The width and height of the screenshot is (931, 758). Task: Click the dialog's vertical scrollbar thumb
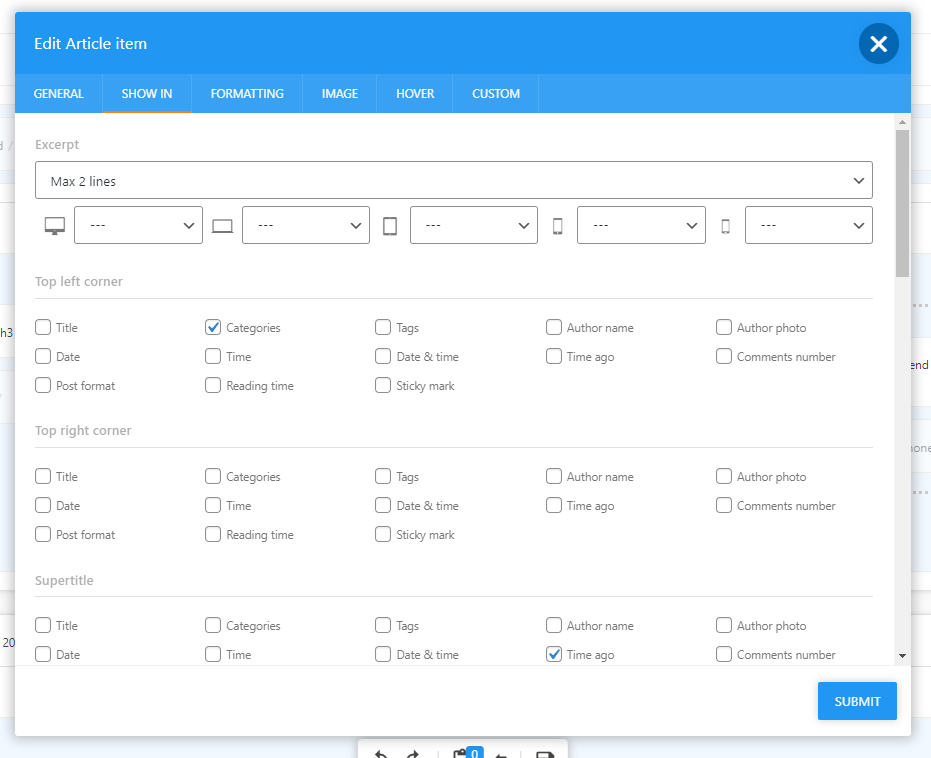[902, 200]
